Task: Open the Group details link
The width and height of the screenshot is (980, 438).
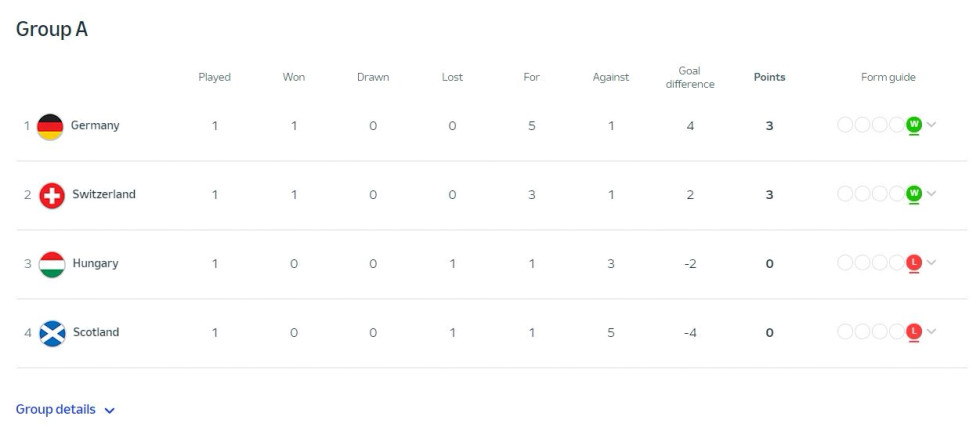Action: [x=66, y=410]
